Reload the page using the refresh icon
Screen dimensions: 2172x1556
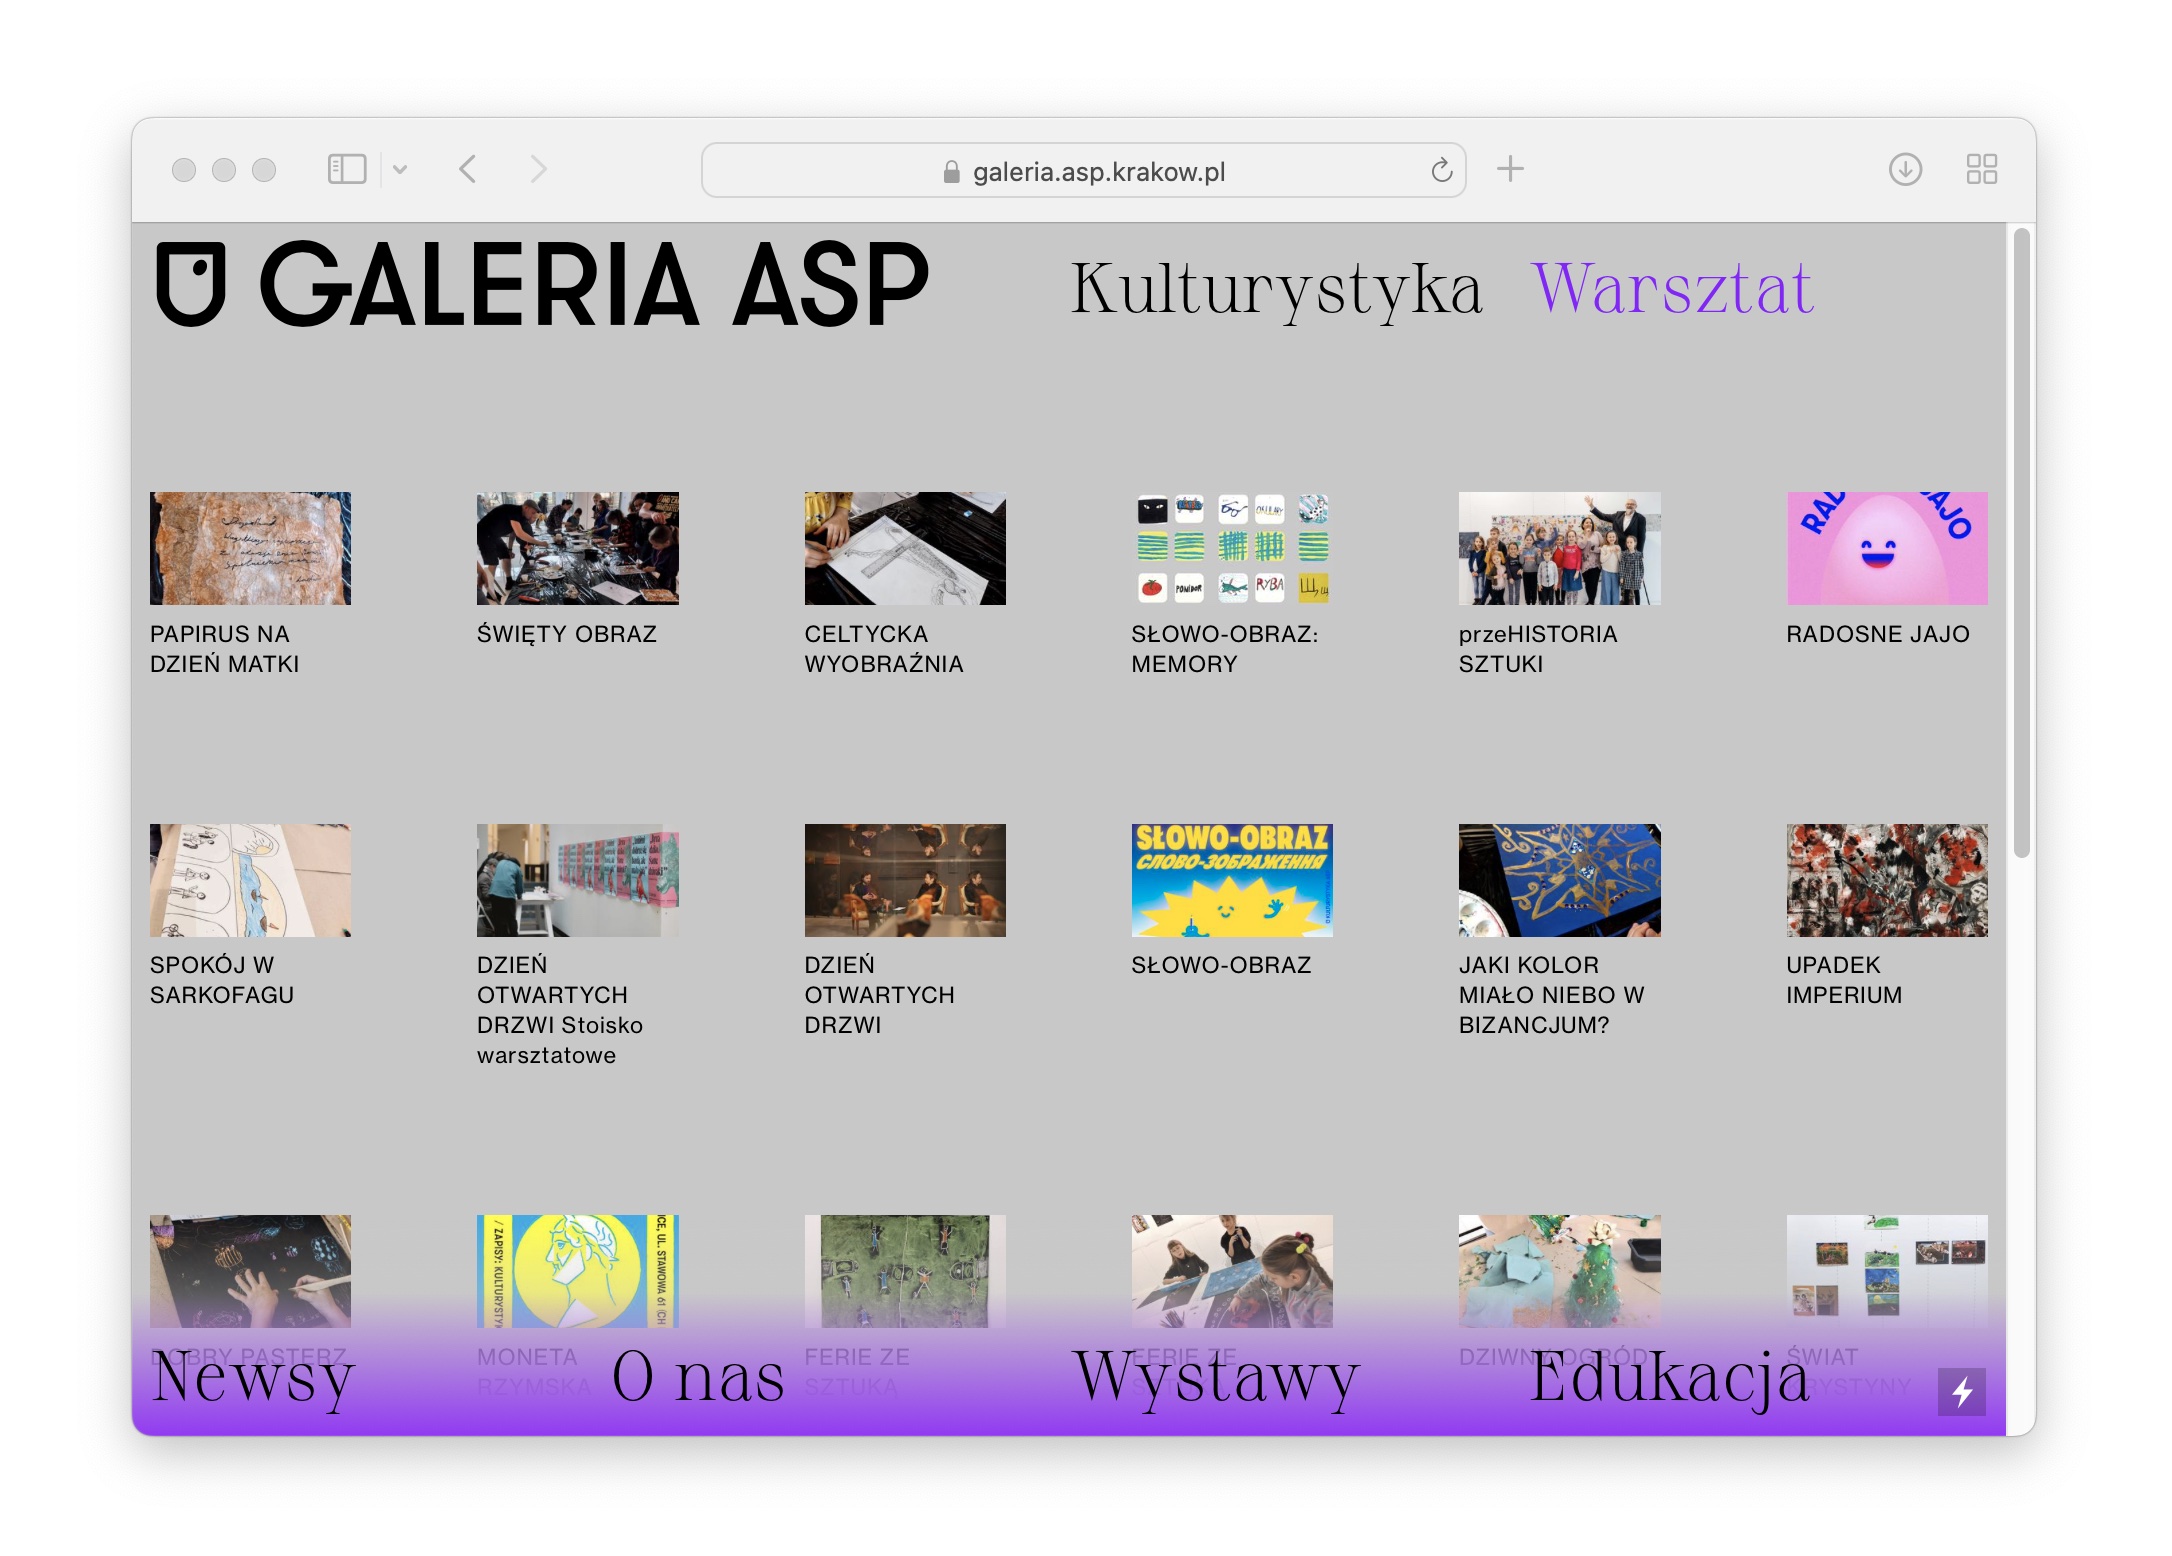point(1441,171)
